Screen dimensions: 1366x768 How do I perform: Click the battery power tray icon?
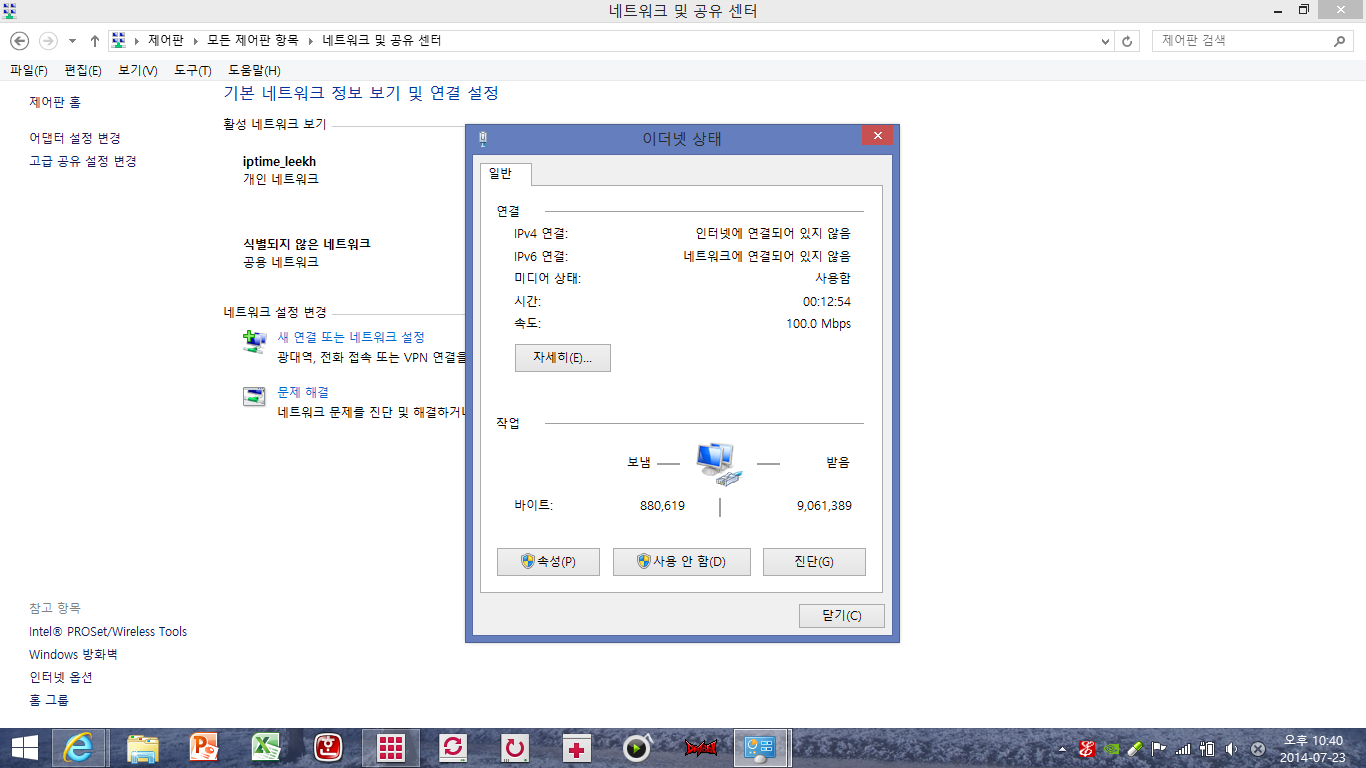(x=1207, y=748)
